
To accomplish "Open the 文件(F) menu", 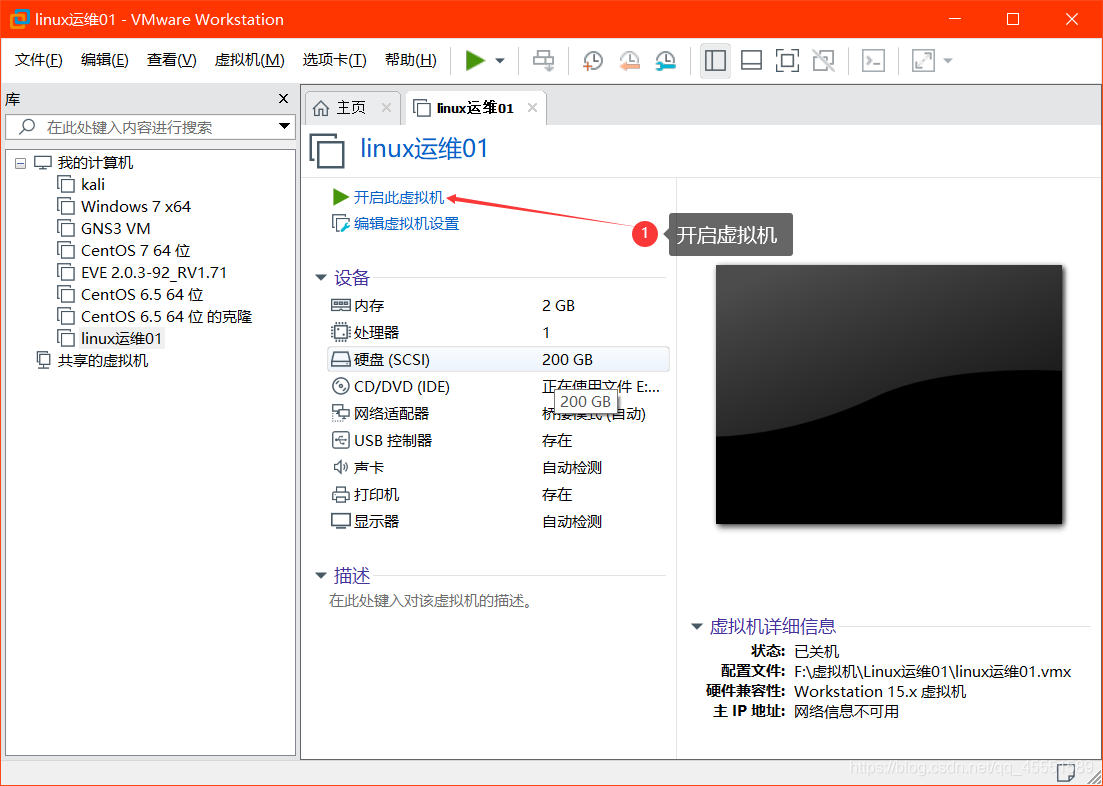I will tap(39, 61).
